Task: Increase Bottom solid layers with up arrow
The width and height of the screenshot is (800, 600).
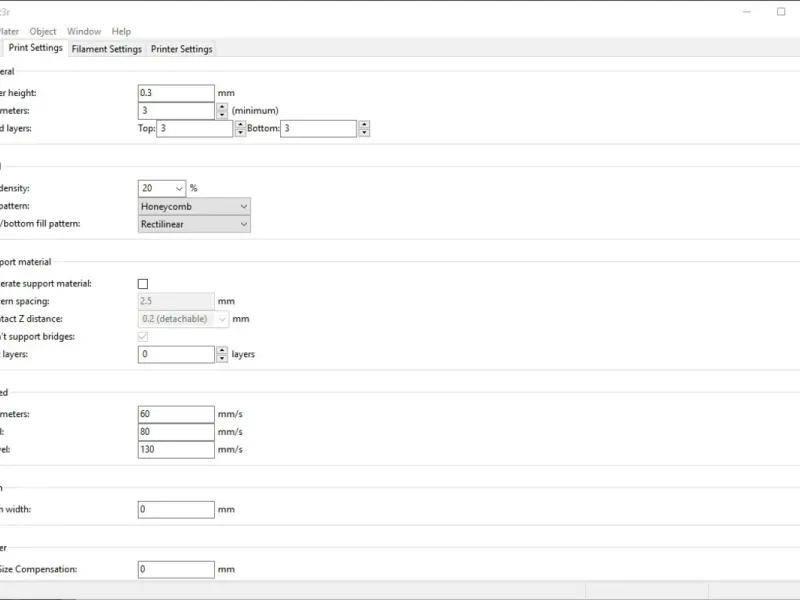Action: click(364, 124)
